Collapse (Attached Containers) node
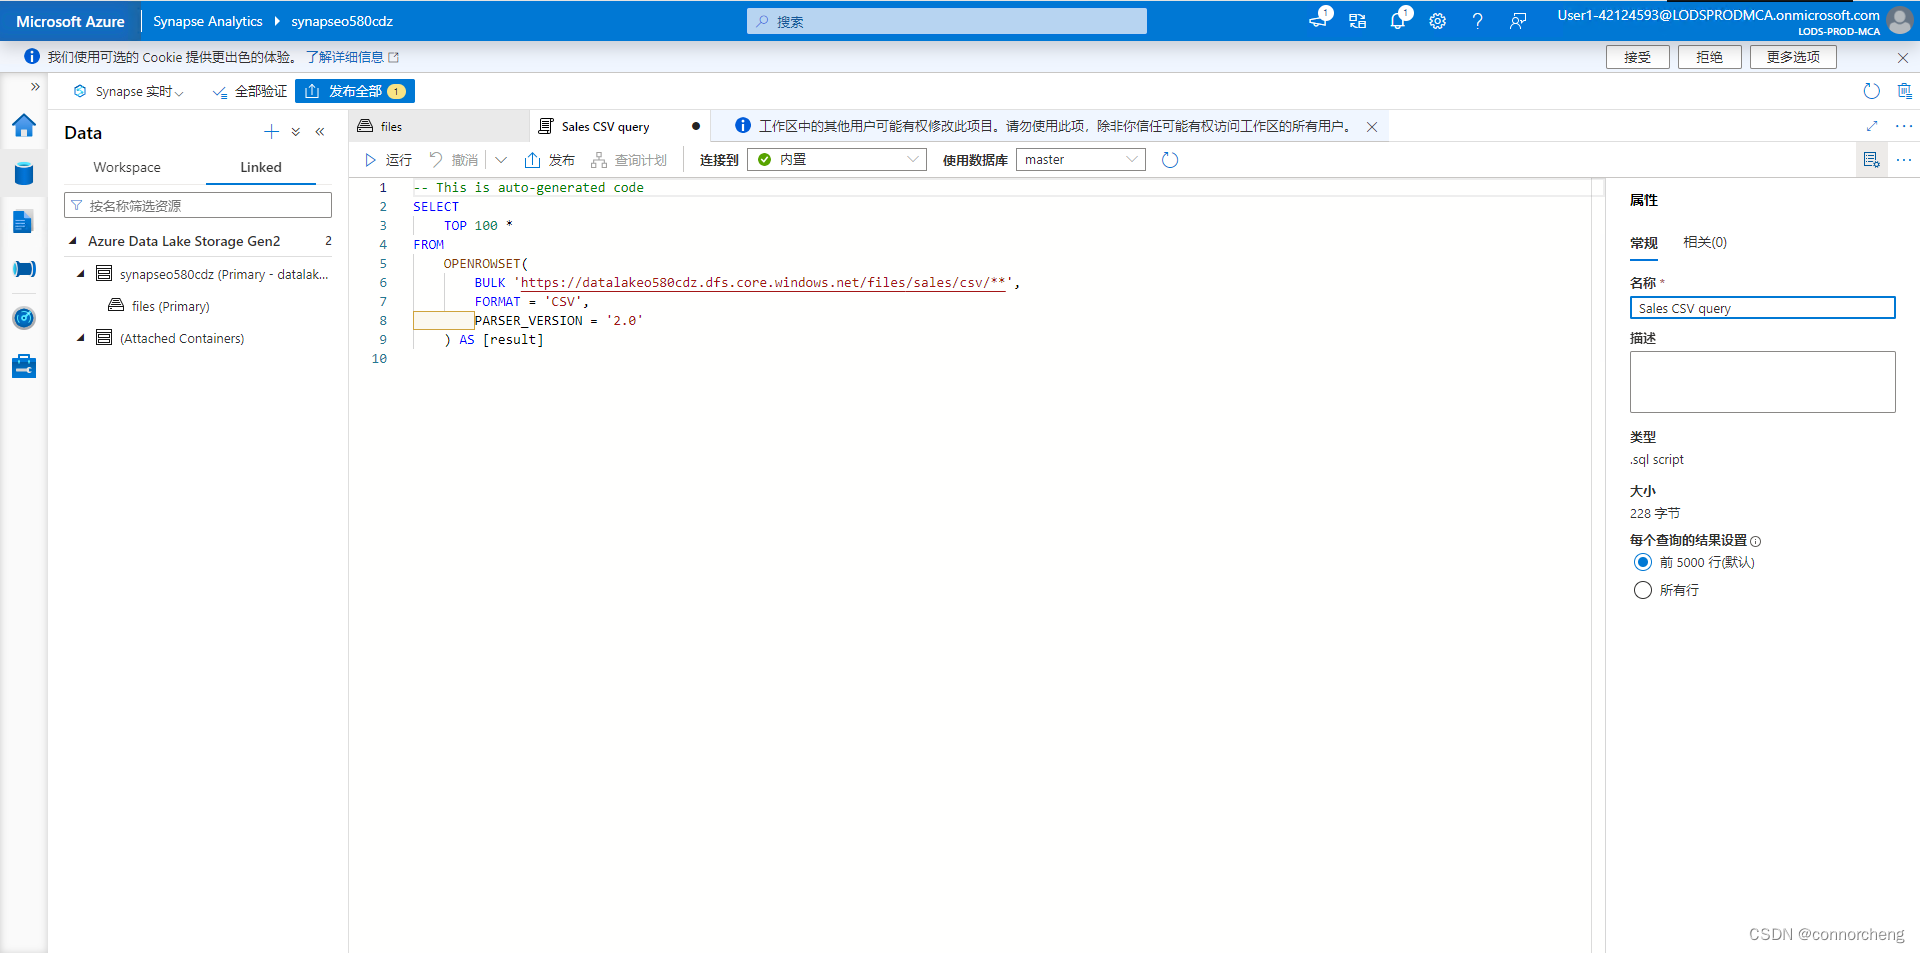The image size is (1920, 953). coord(81,338)
